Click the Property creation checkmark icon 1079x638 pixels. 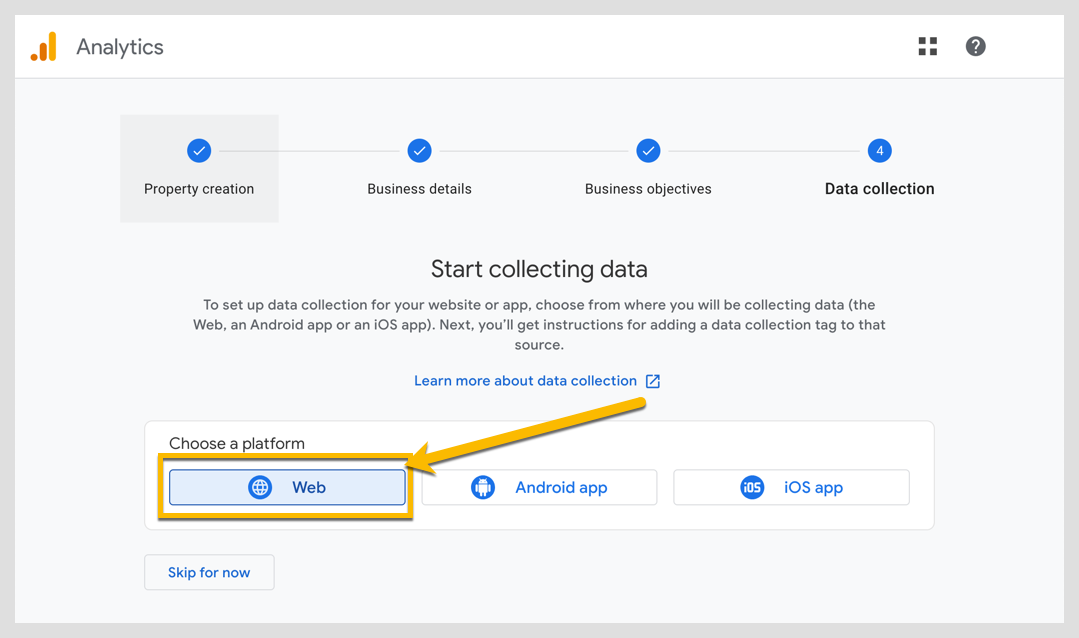[x=199, y=150]
